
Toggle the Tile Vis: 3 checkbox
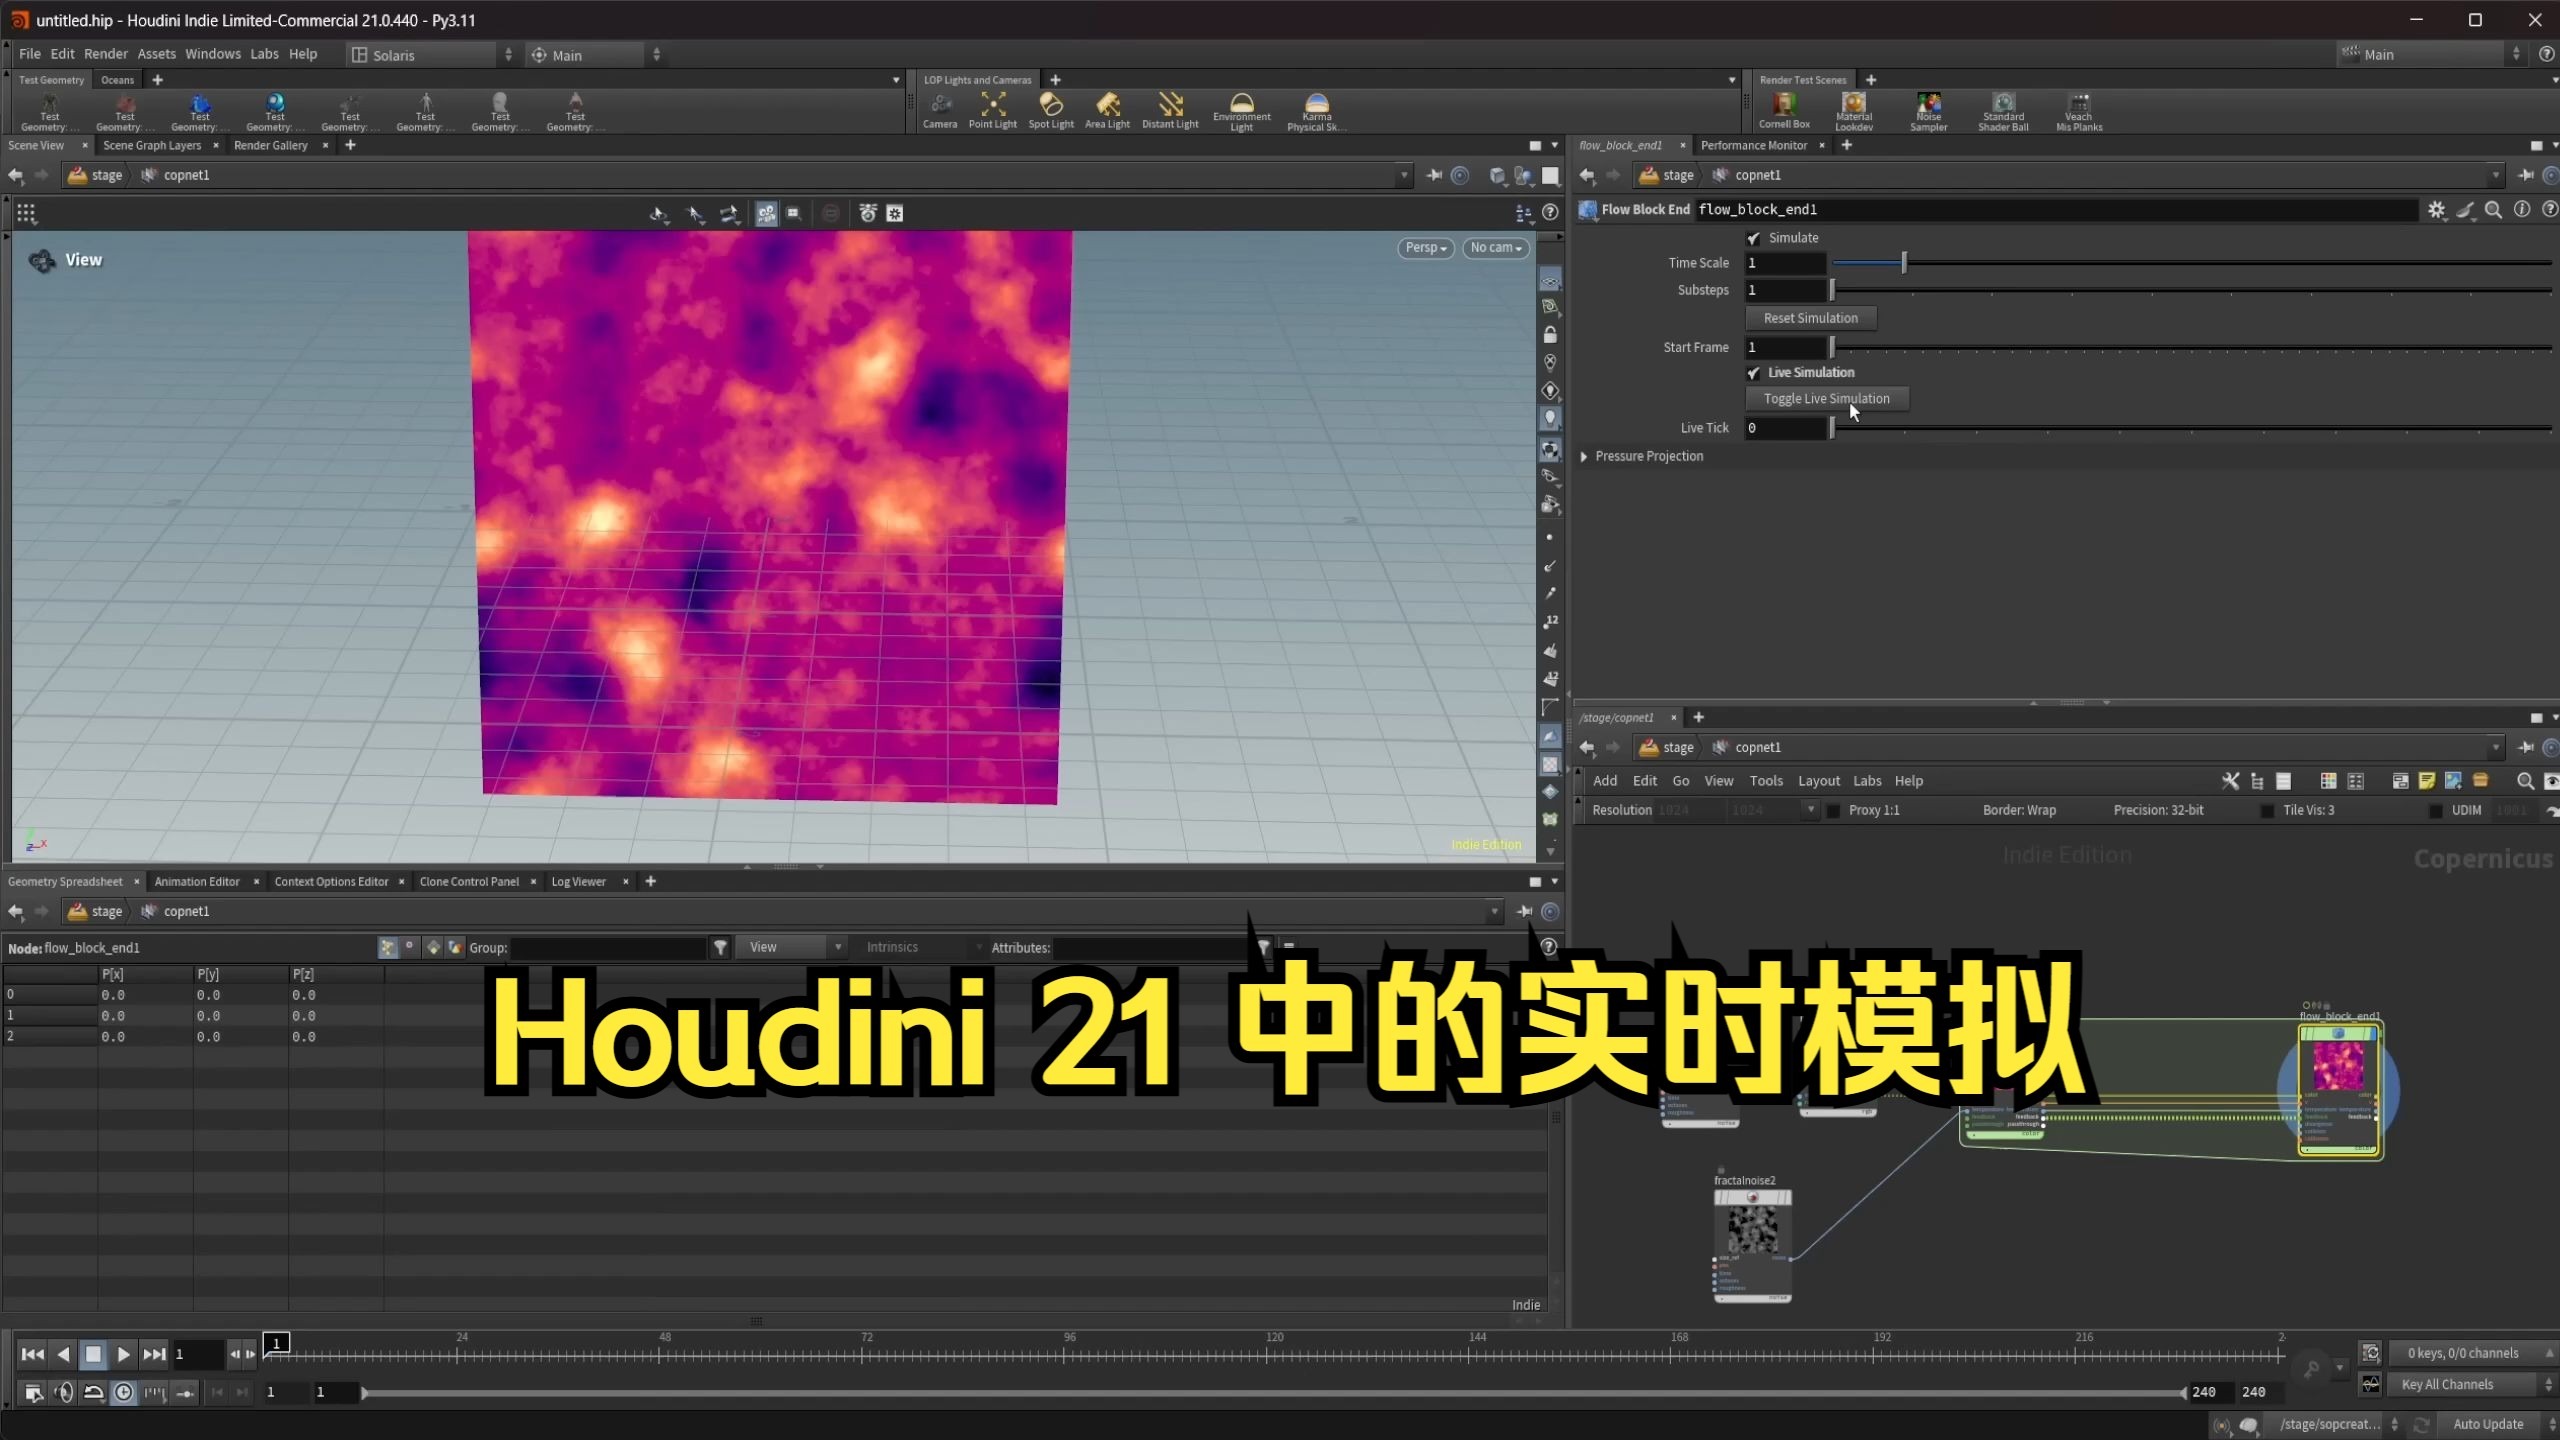(2267, 811)
